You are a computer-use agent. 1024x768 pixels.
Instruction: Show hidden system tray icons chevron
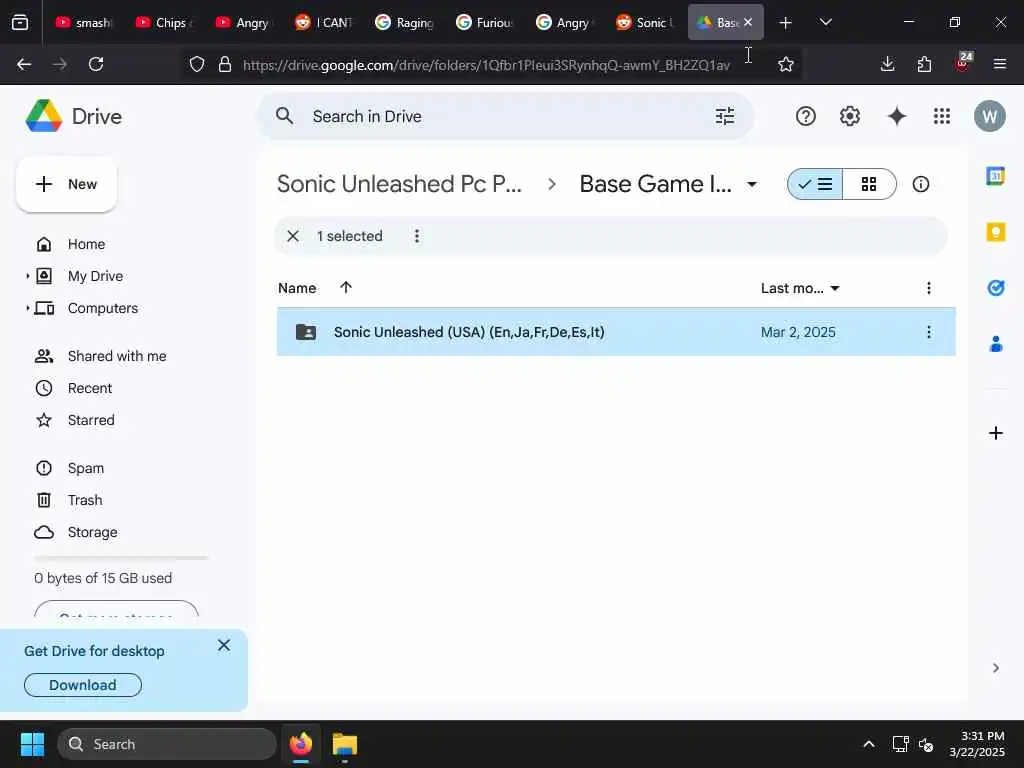[x=869, y=744]
